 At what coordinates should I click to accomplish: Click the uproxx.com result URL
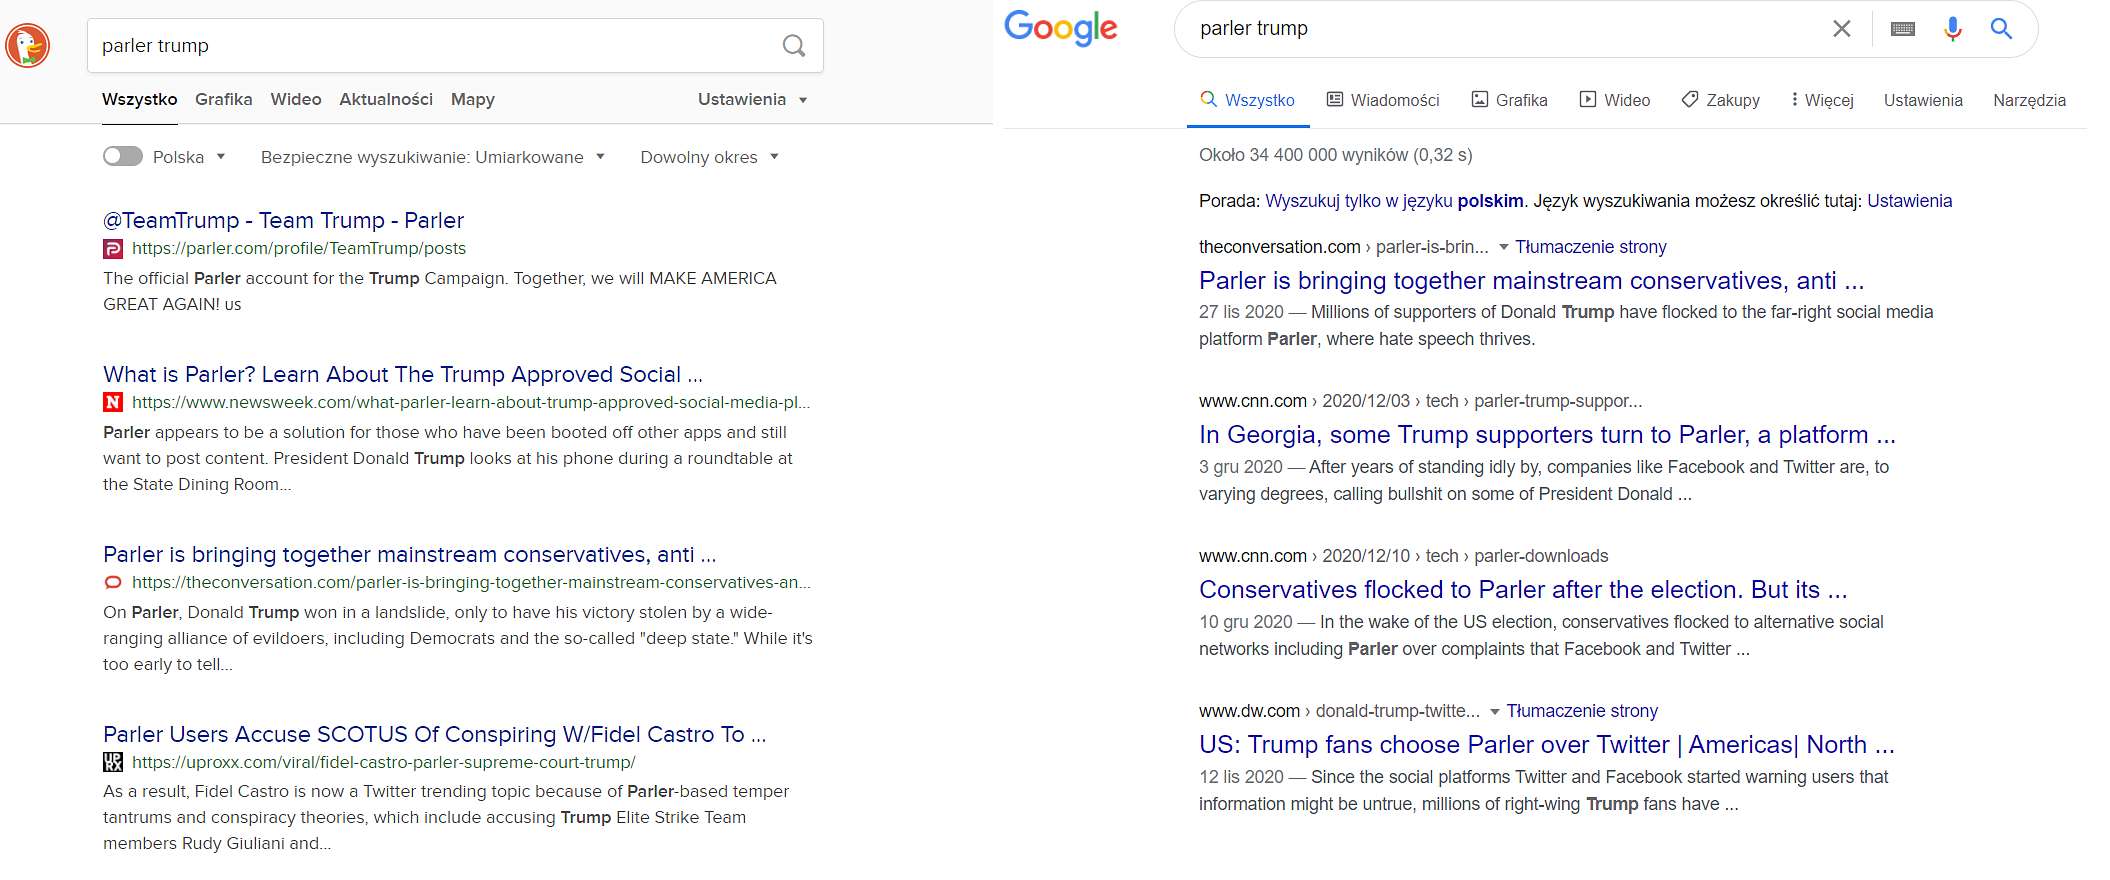click(384, 762)
